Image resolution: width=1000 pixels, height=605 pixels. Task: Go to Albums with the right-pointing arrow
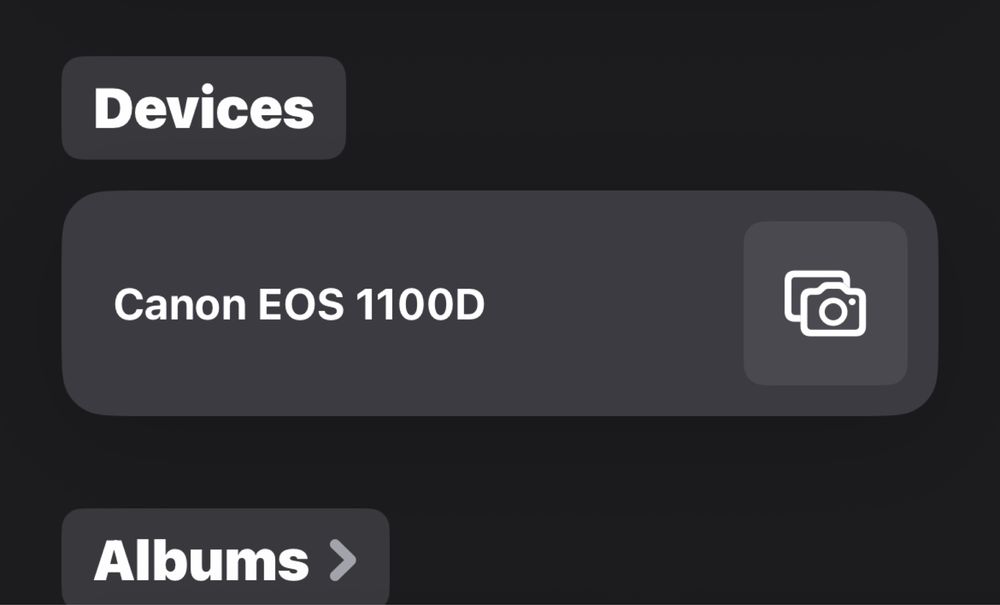pyautogui.click(x=343, y=560)
